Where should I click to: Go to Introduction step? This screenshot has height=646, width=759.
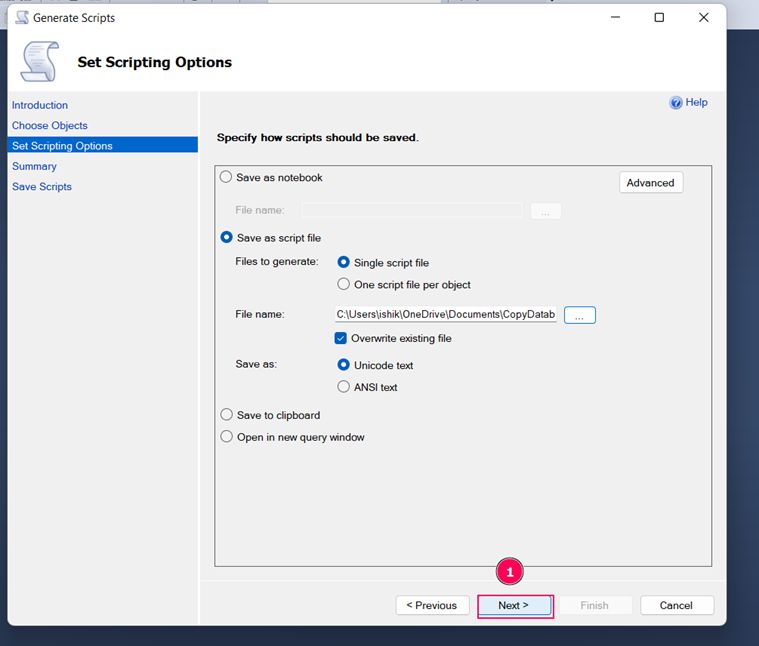point(40,105)
